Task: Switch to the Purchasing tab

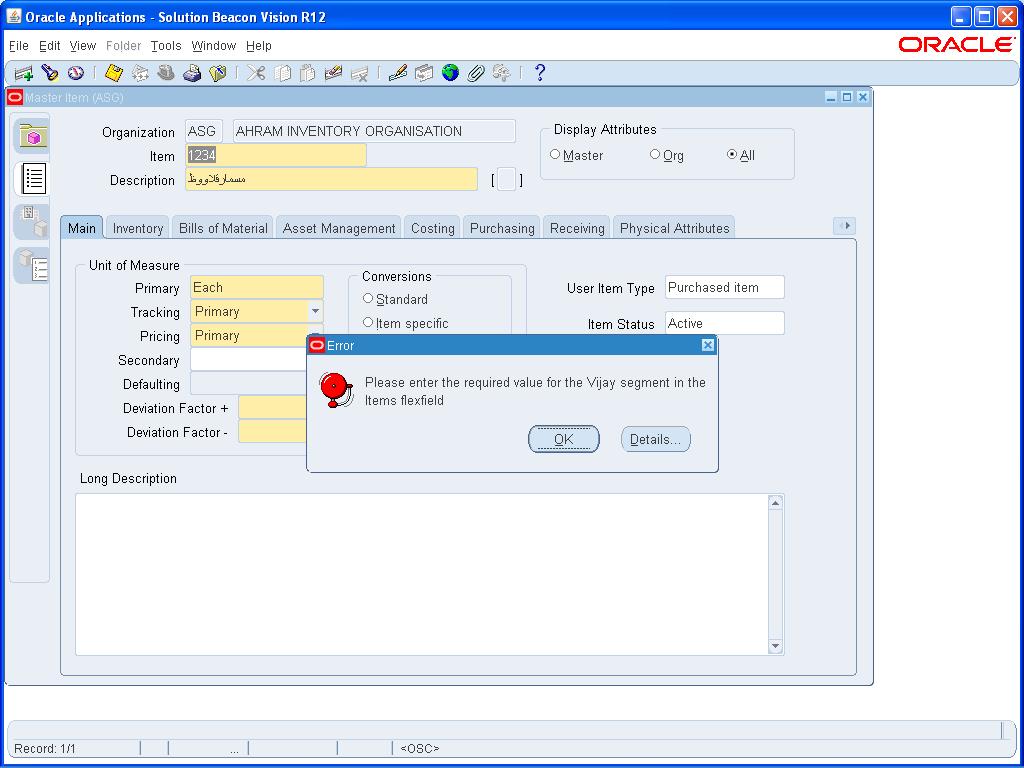Action: tap(502, 228)
